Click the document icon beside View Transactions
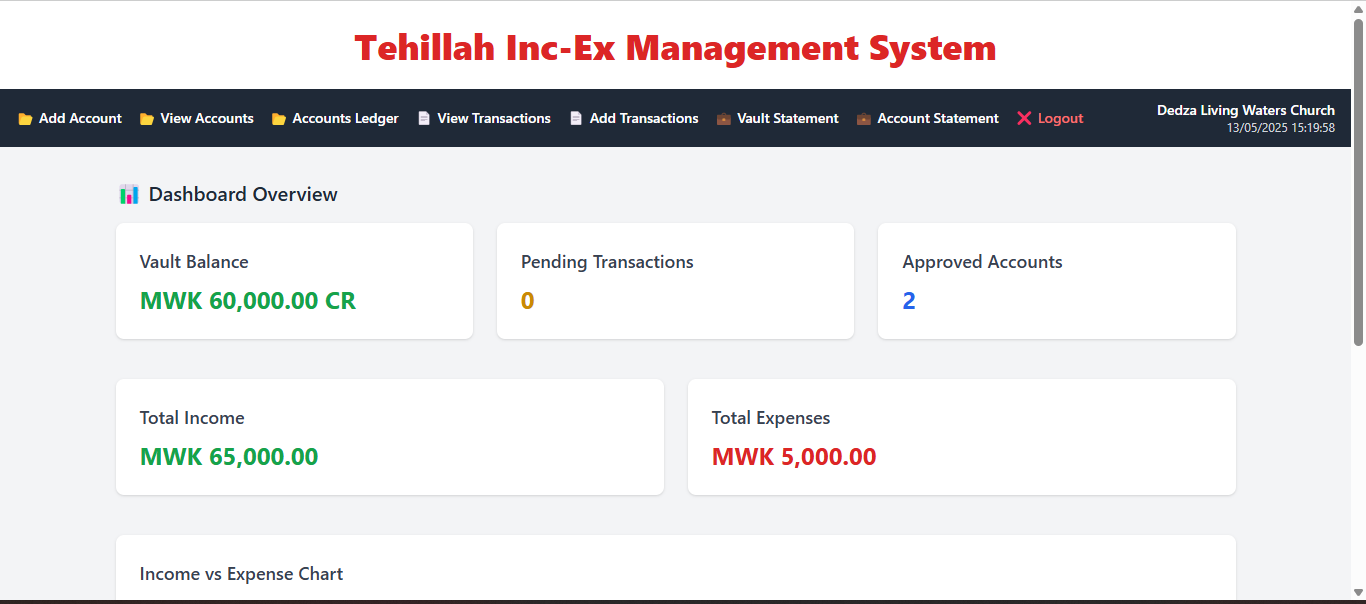This screenshot has height=604, width=1366. tap(424, 119)
